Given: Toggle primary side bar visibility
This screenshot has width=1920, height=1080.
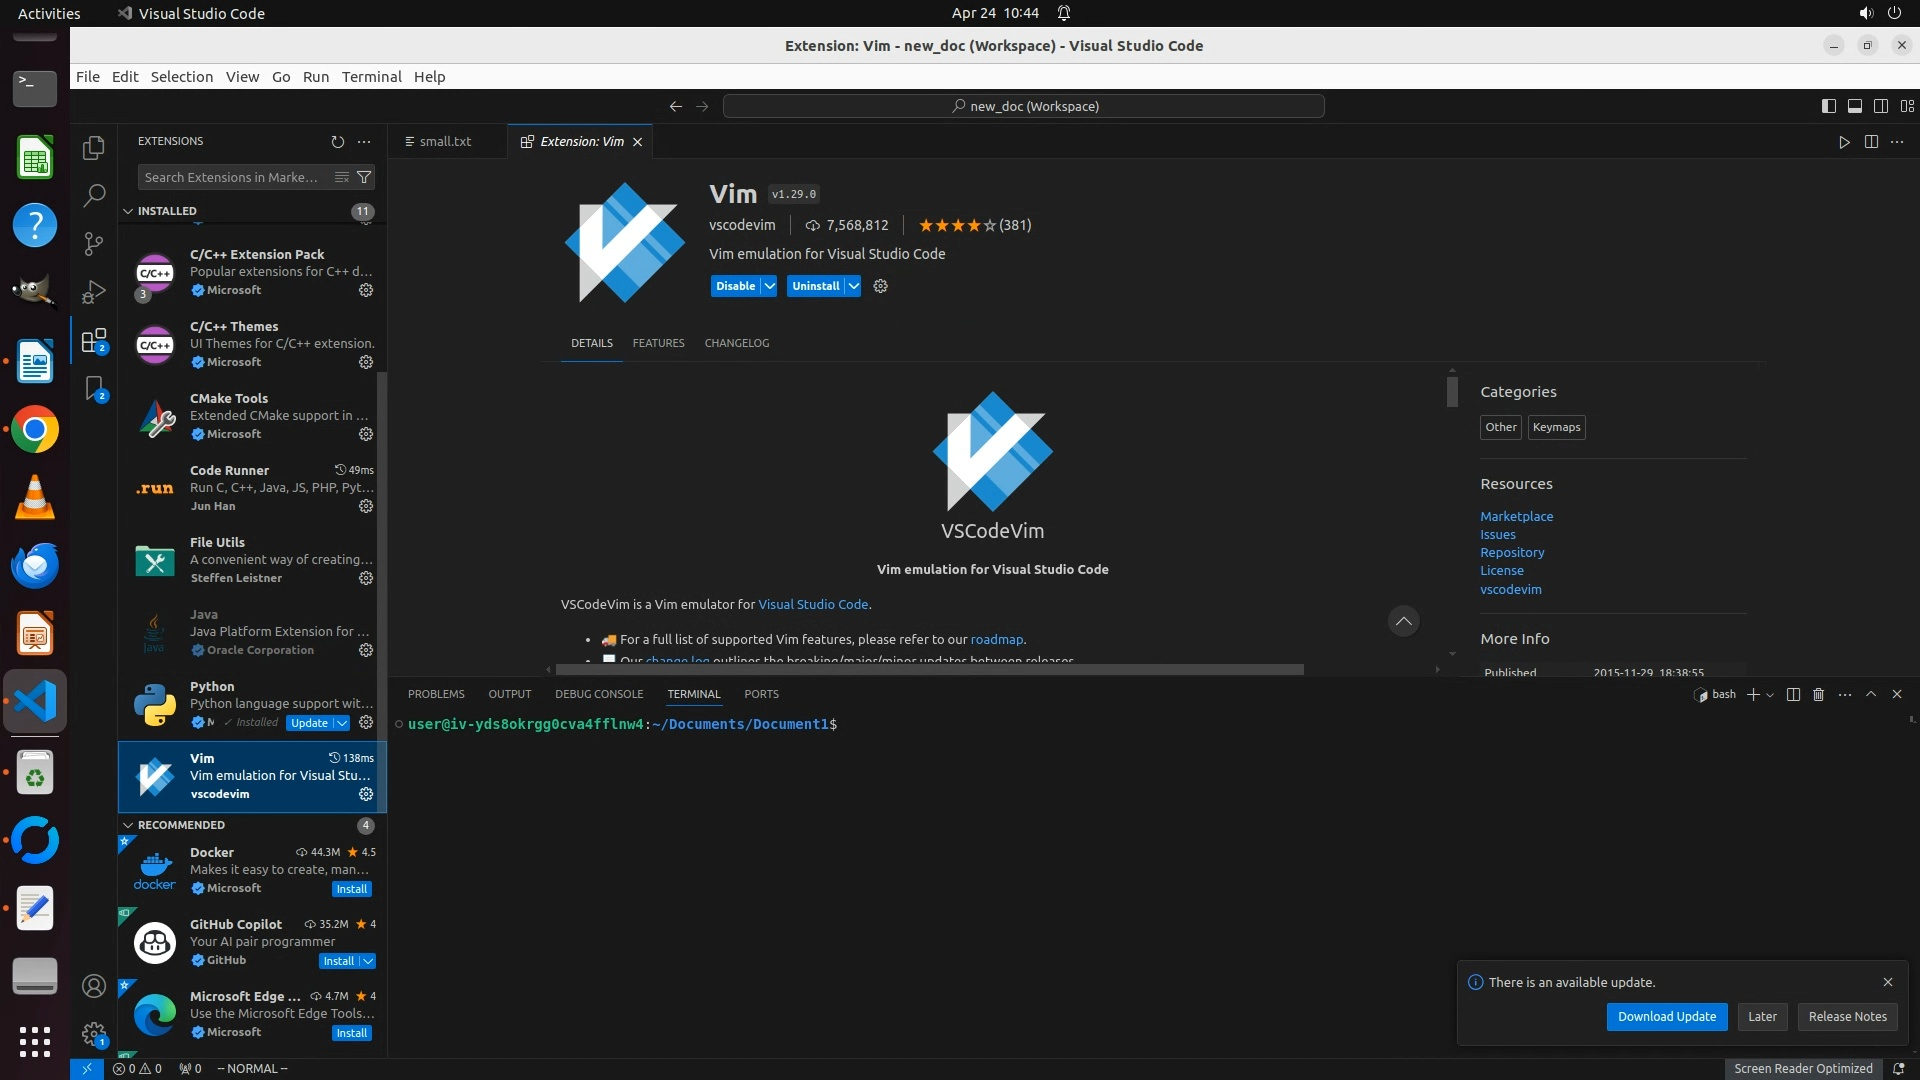Looking at the screenshot, I should (x=1828, y=106).
